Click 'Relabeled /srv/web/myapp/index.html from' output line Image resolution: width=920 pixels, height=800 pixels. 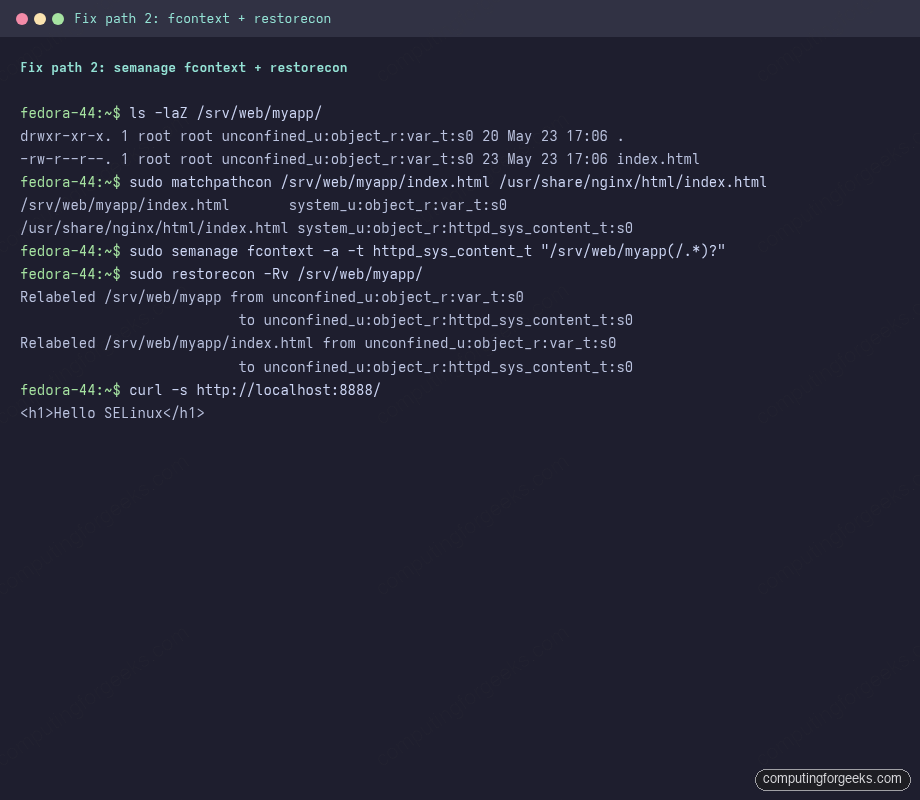[318, 343]
